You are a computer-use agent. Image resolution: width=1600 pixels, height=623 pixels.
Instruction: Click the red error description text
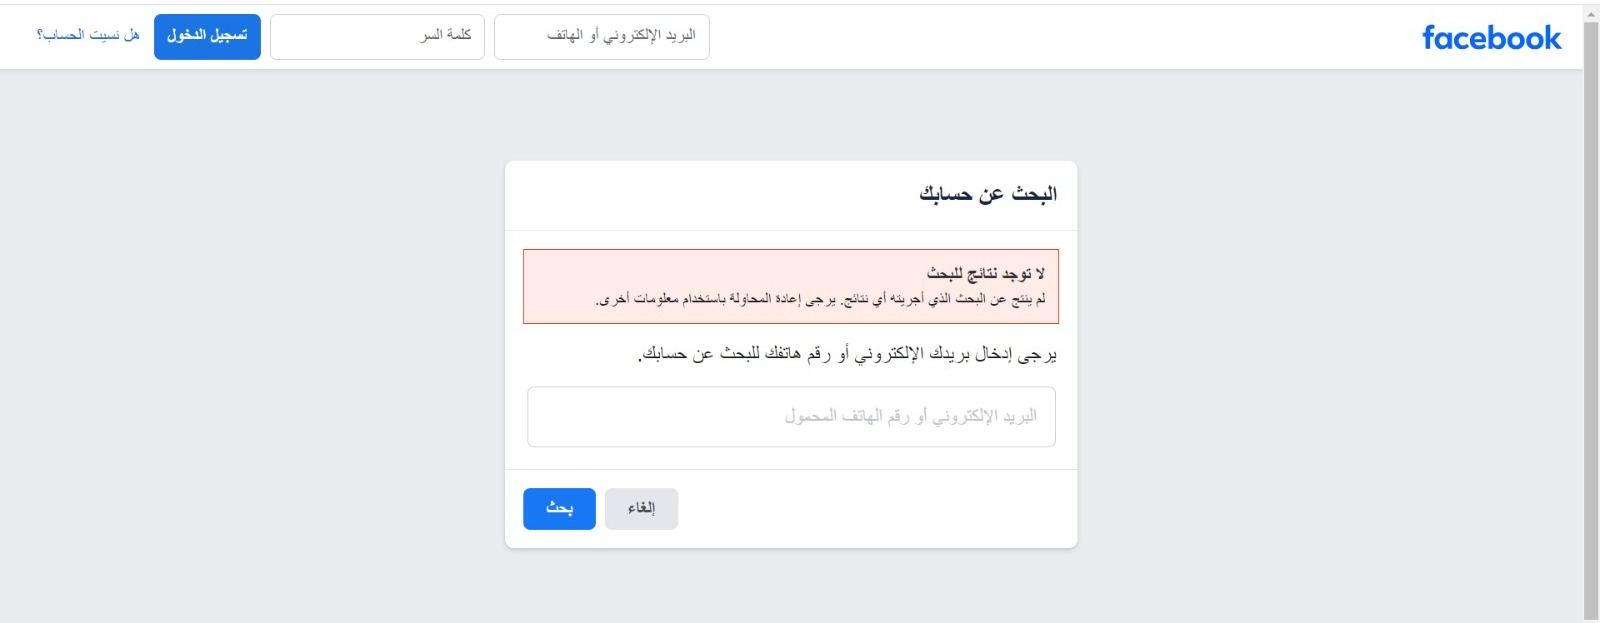click(x=821, y=299)
